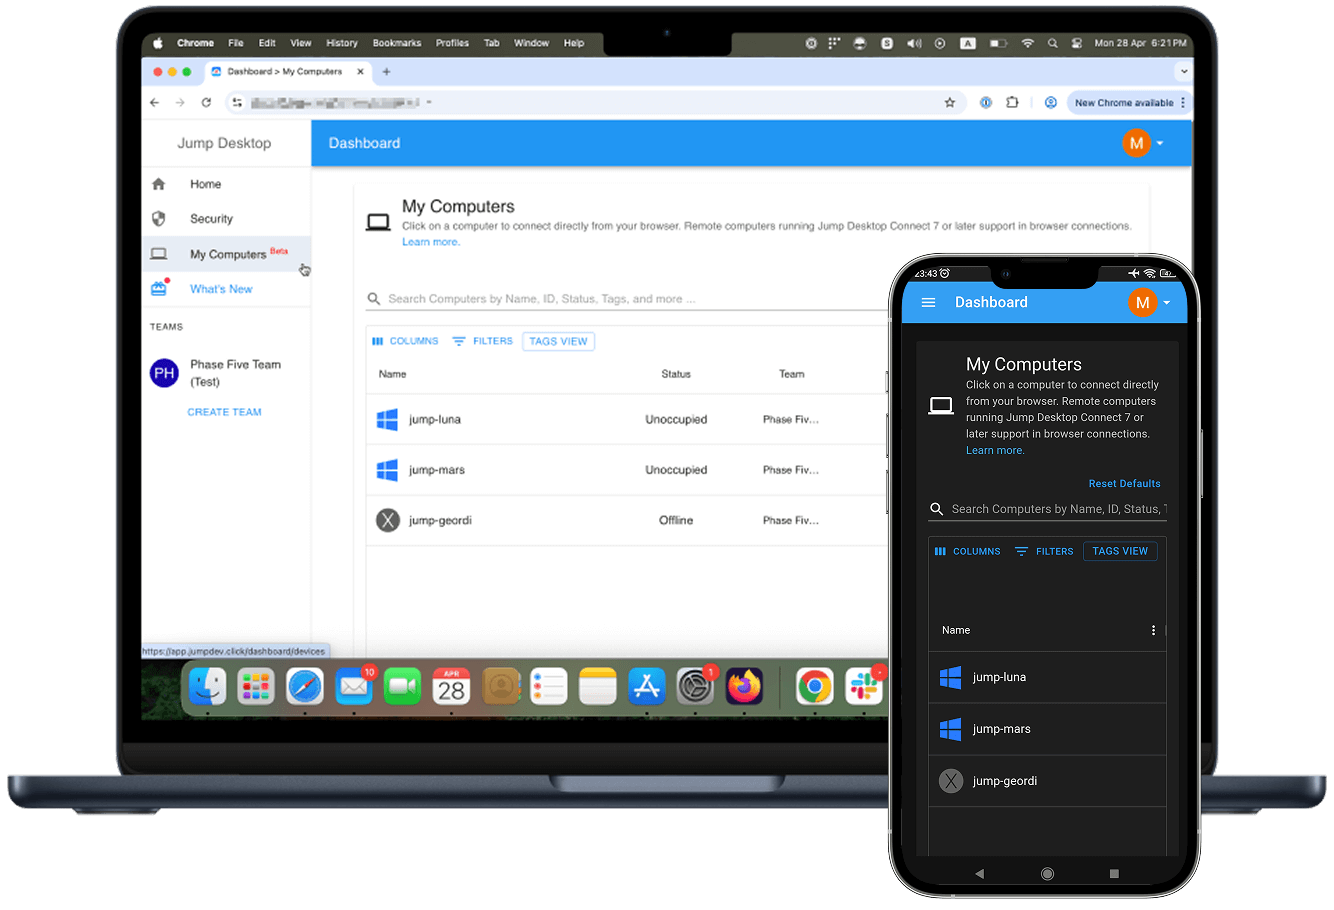
Task: Select the jump-geordi offline computer icon
Action: [387, 520]
